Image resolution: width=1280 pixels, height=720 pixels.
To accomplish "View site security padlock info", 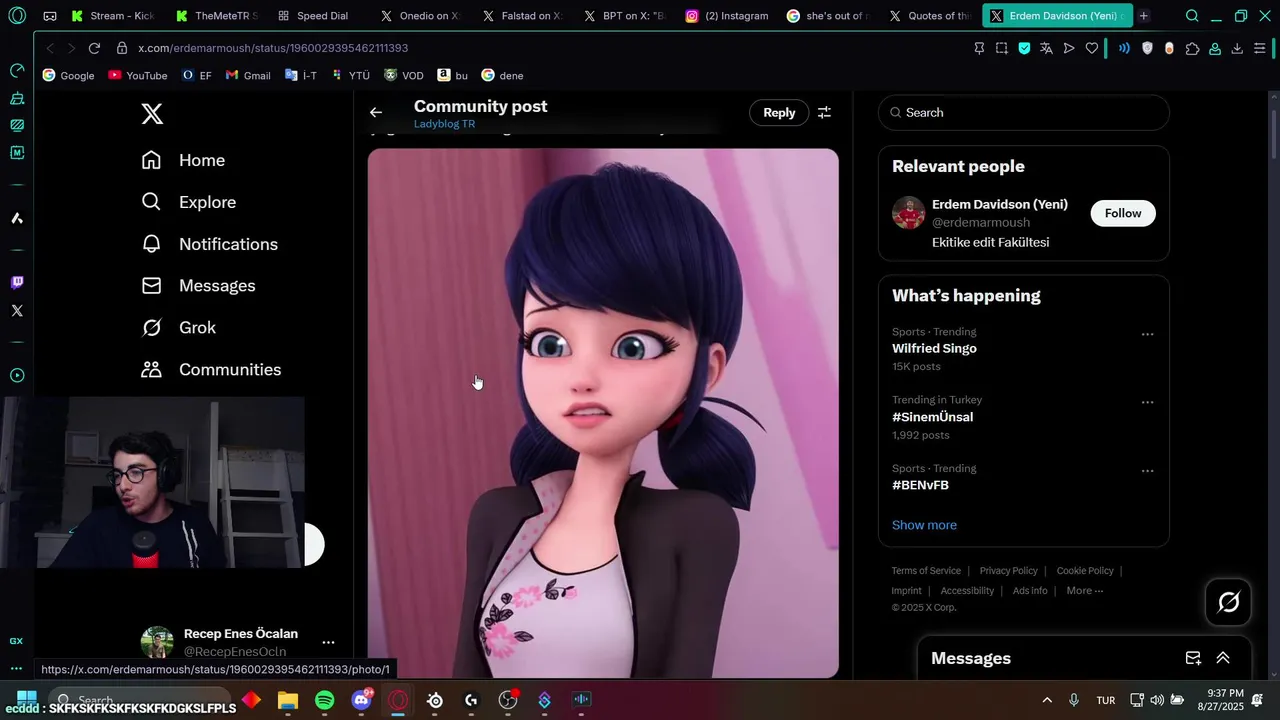I will 121,48.
